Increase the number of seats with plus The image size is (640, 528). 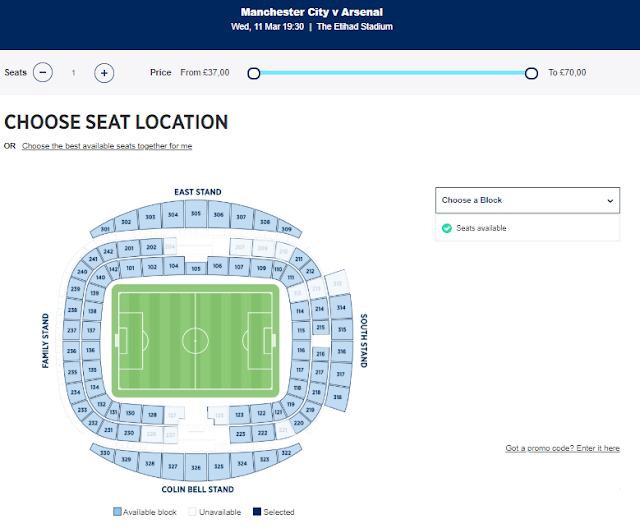104,72
